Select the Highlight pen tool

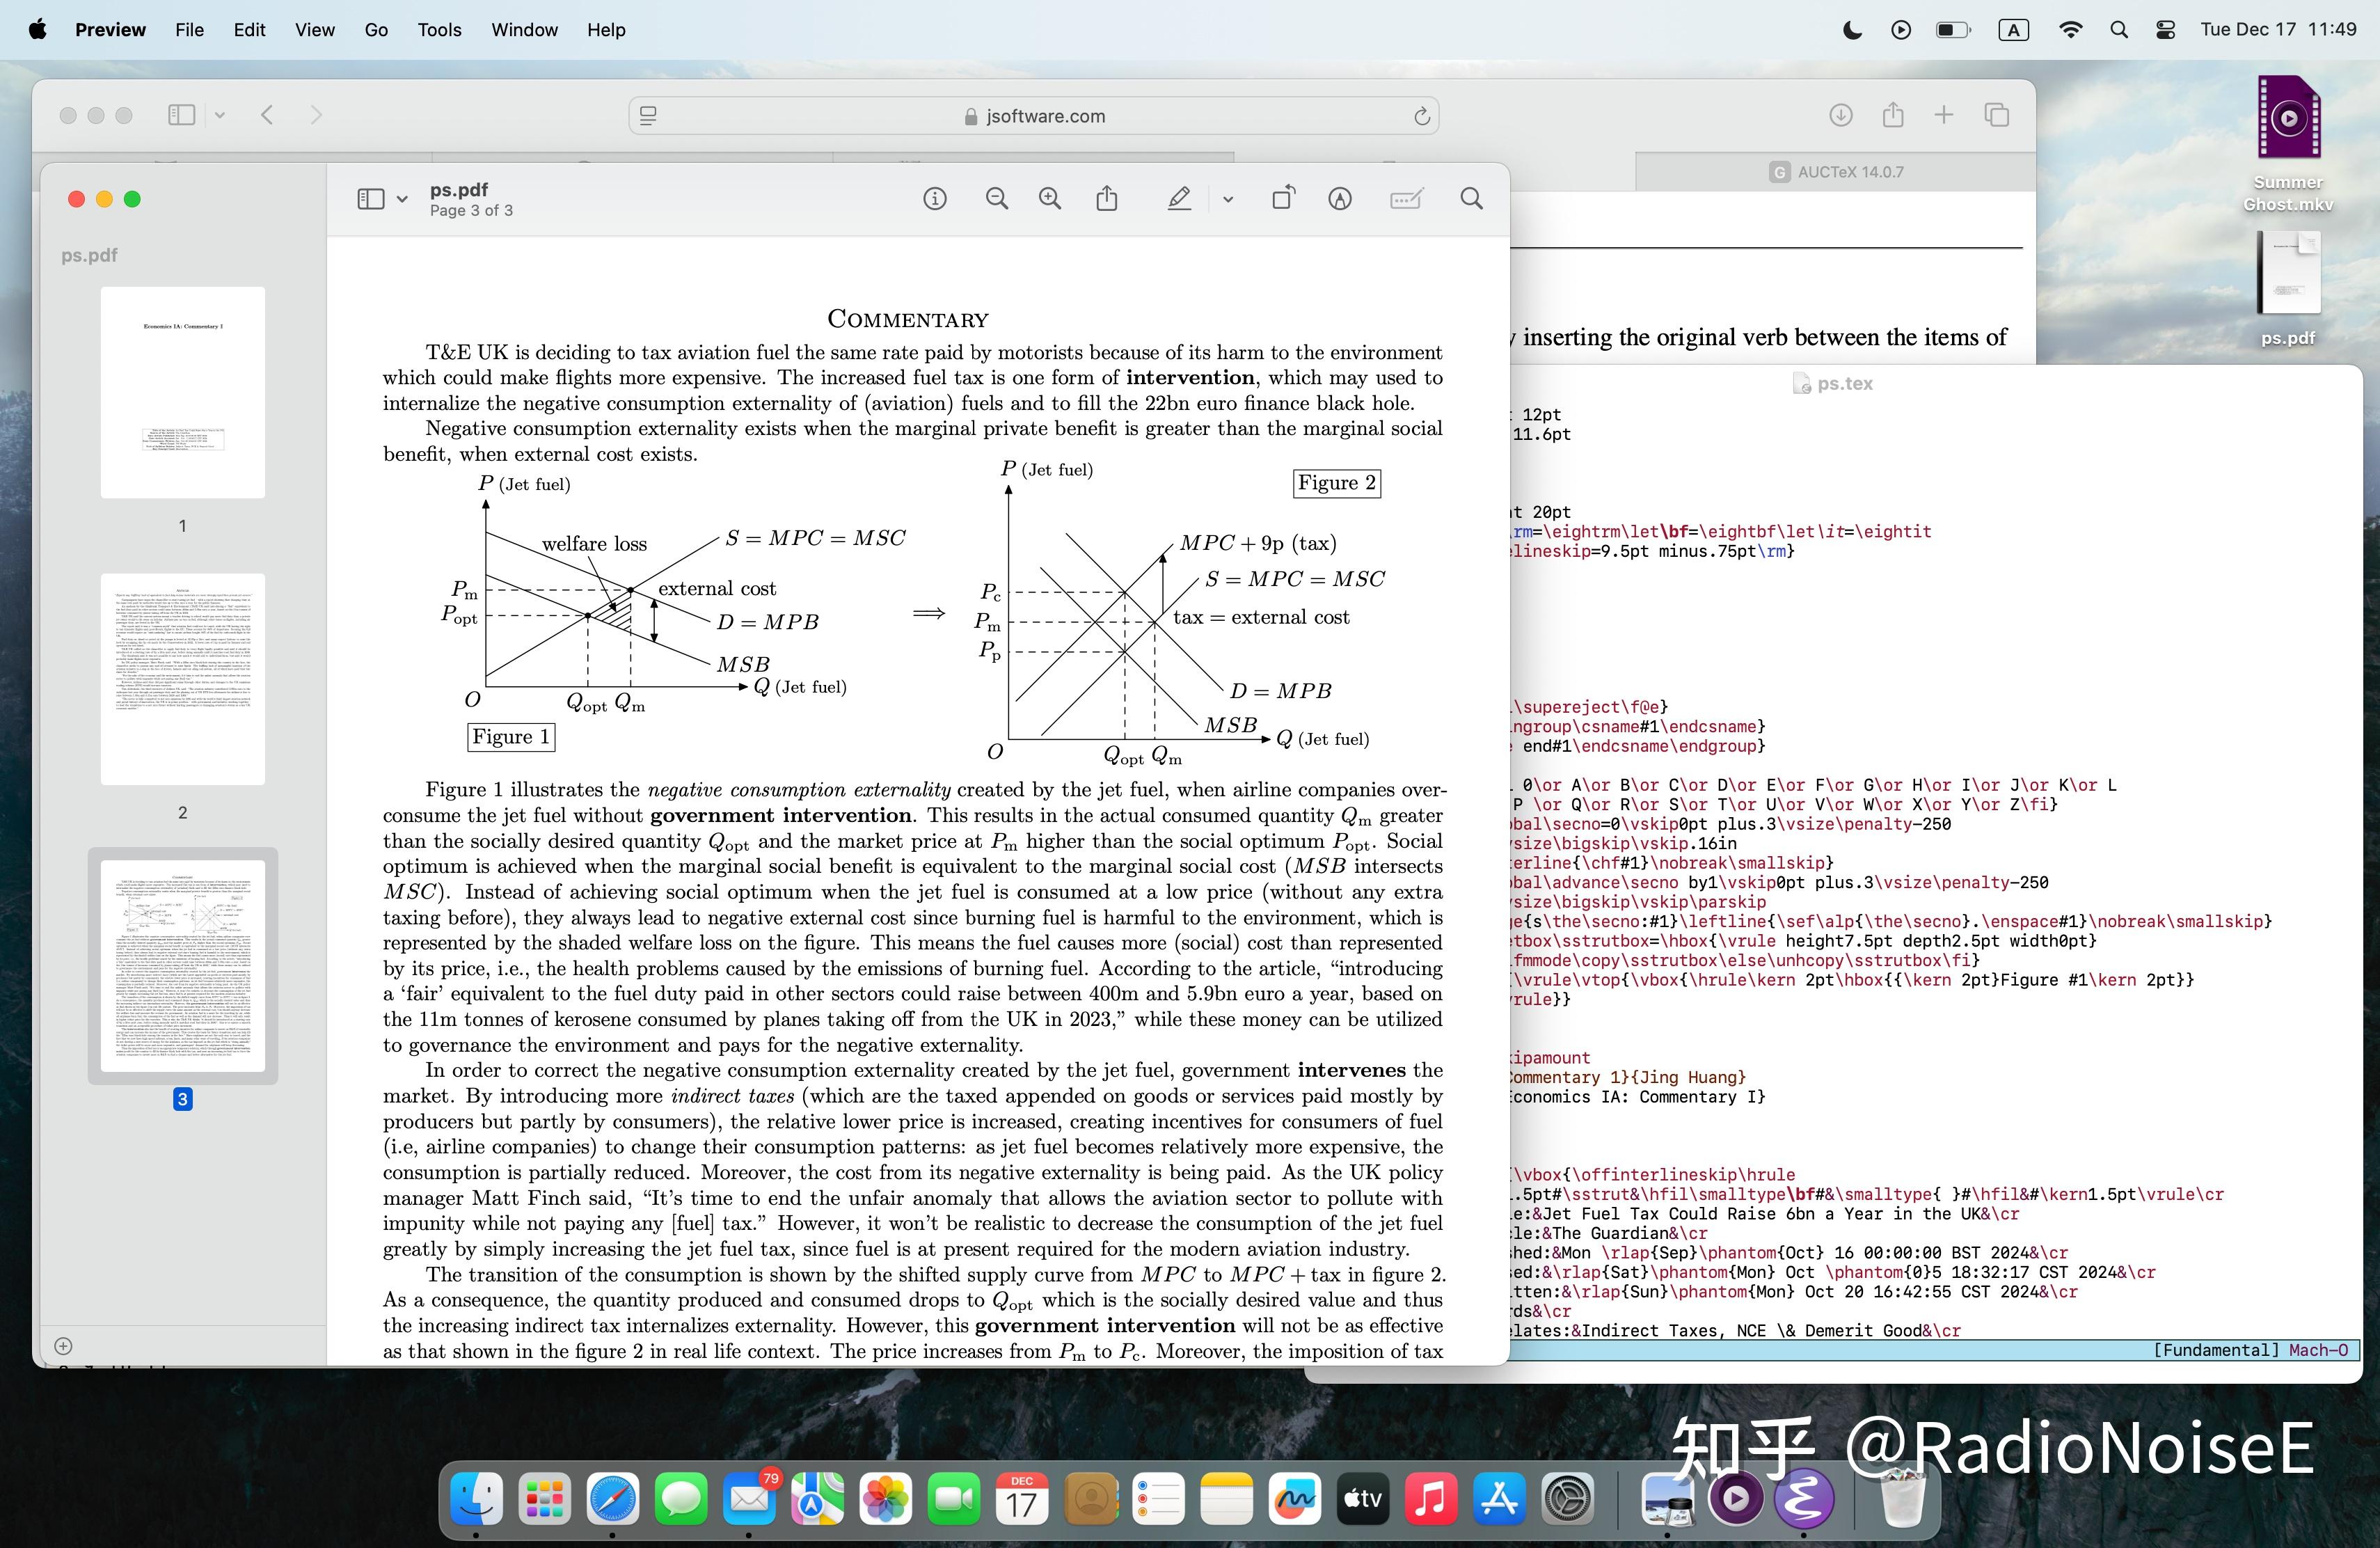coord(1179,199)
